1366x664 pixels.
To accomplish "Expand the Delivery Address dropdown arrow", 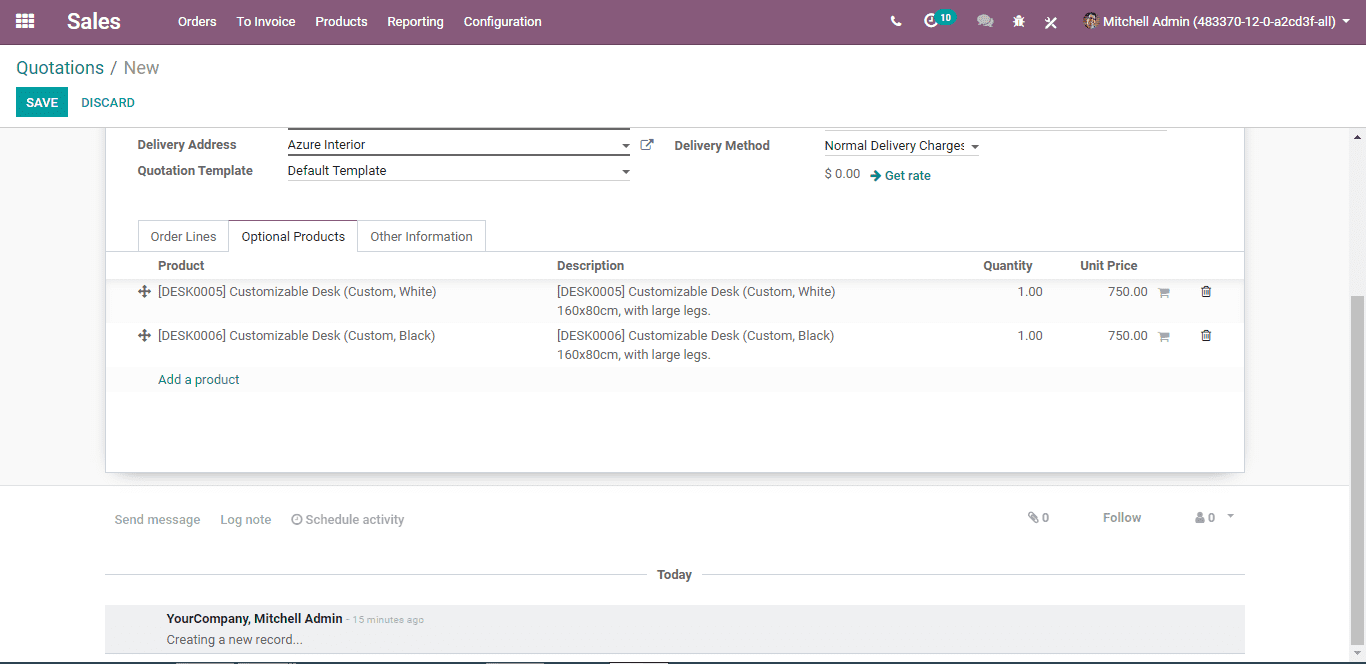I will click(626, 146).
